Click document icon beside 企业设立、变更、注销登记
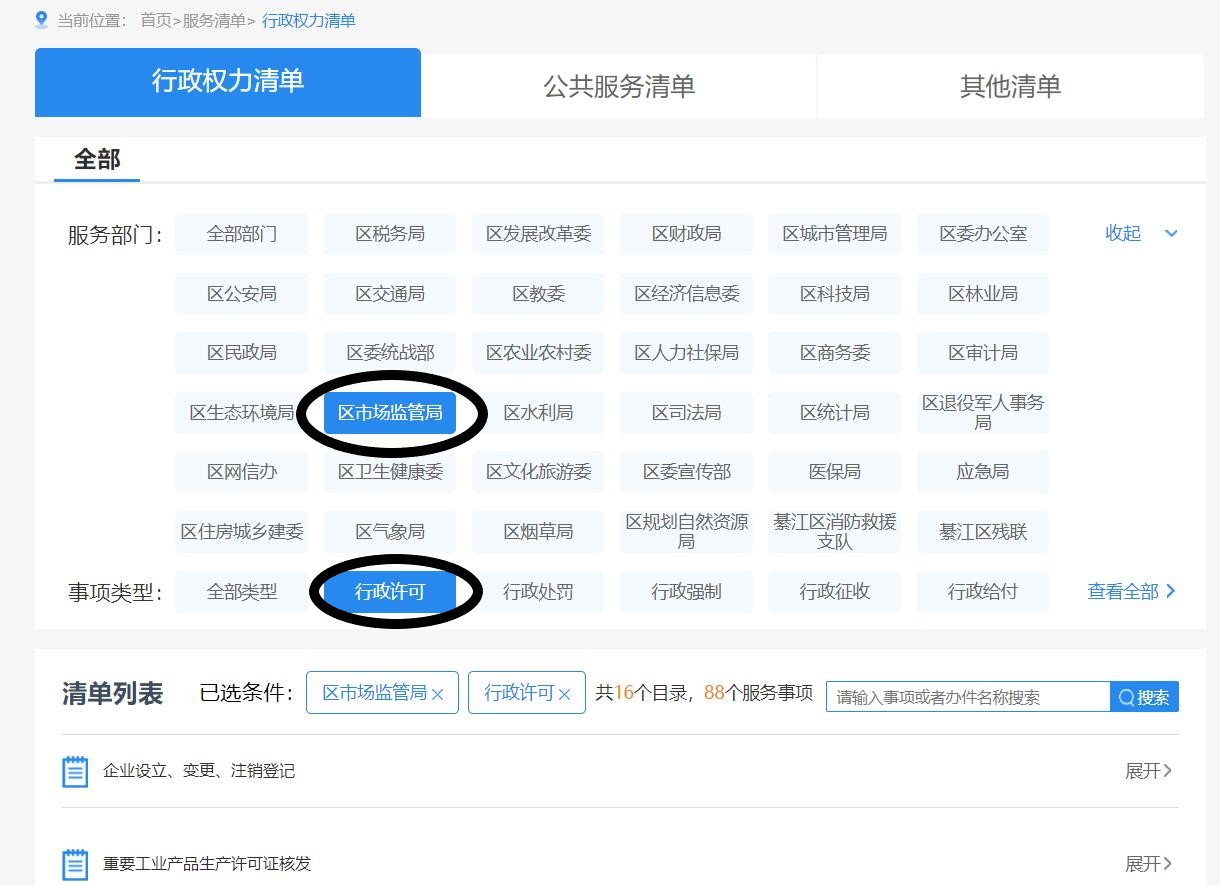 [x=75, y=771]
